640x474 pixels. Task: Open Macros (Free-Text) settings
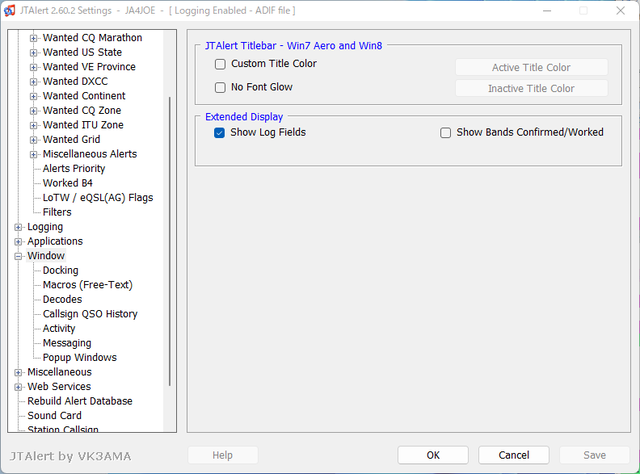pos(88,285)
